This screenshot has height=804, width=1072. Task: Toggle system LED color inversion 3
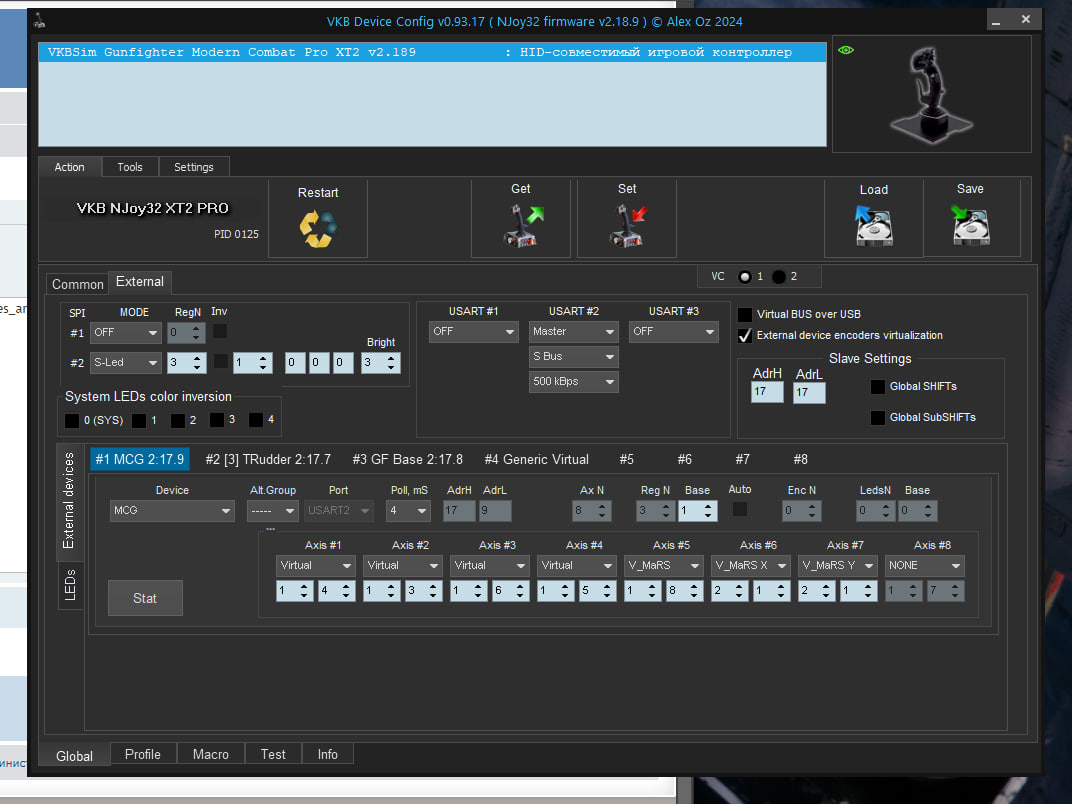(x=217, y=420)
